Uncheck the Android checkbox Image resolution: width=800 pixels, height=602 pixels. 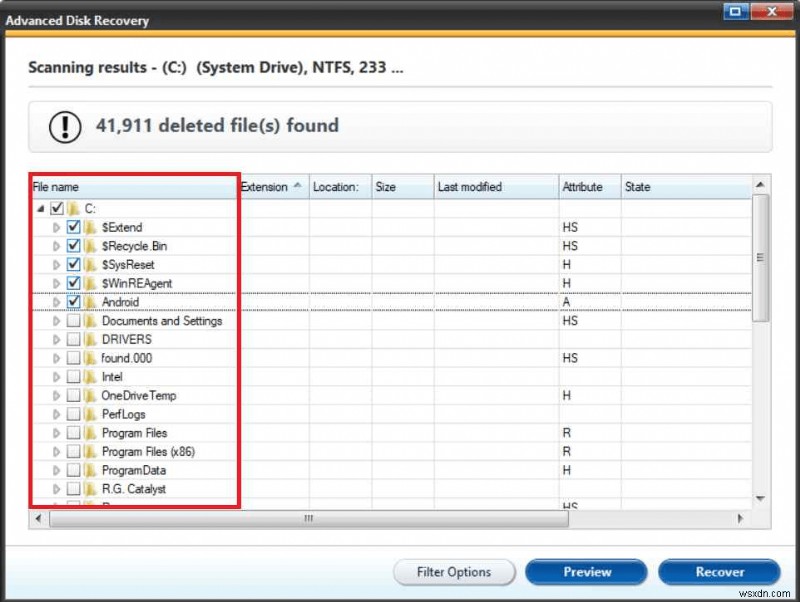[74, 302]
